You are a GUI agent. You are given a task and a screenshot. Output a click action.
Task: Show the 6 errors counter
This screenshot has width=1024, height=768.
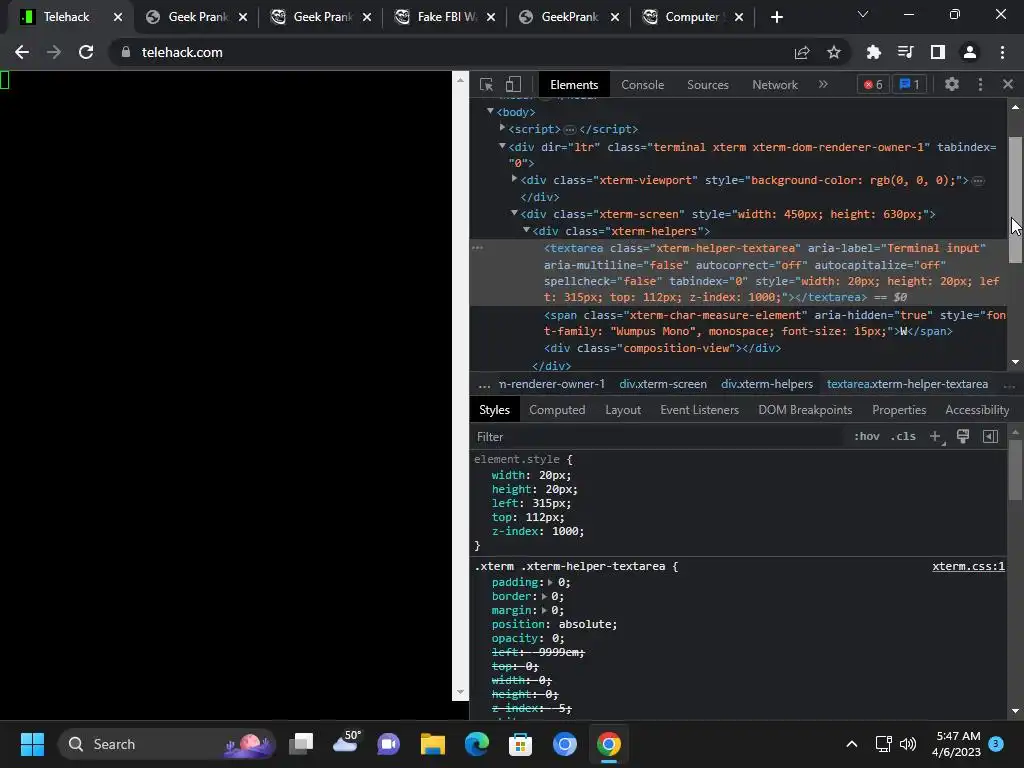pos(873,84)
